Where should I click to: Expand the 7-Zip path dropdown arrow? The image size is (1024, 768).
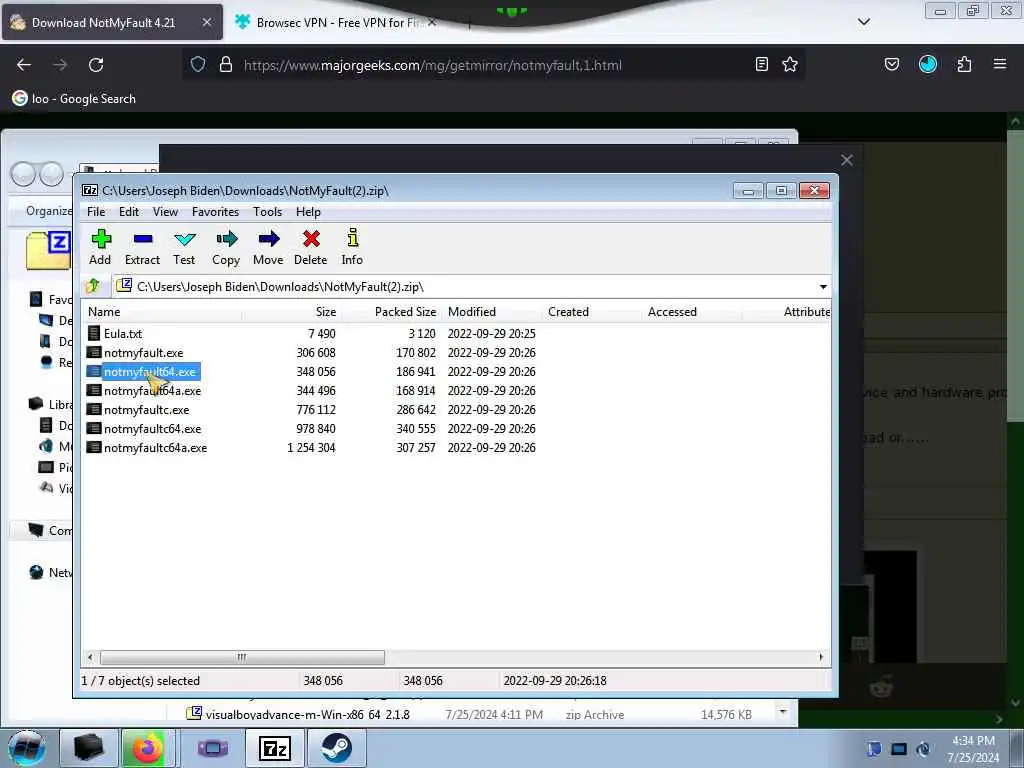coord(823,287)
